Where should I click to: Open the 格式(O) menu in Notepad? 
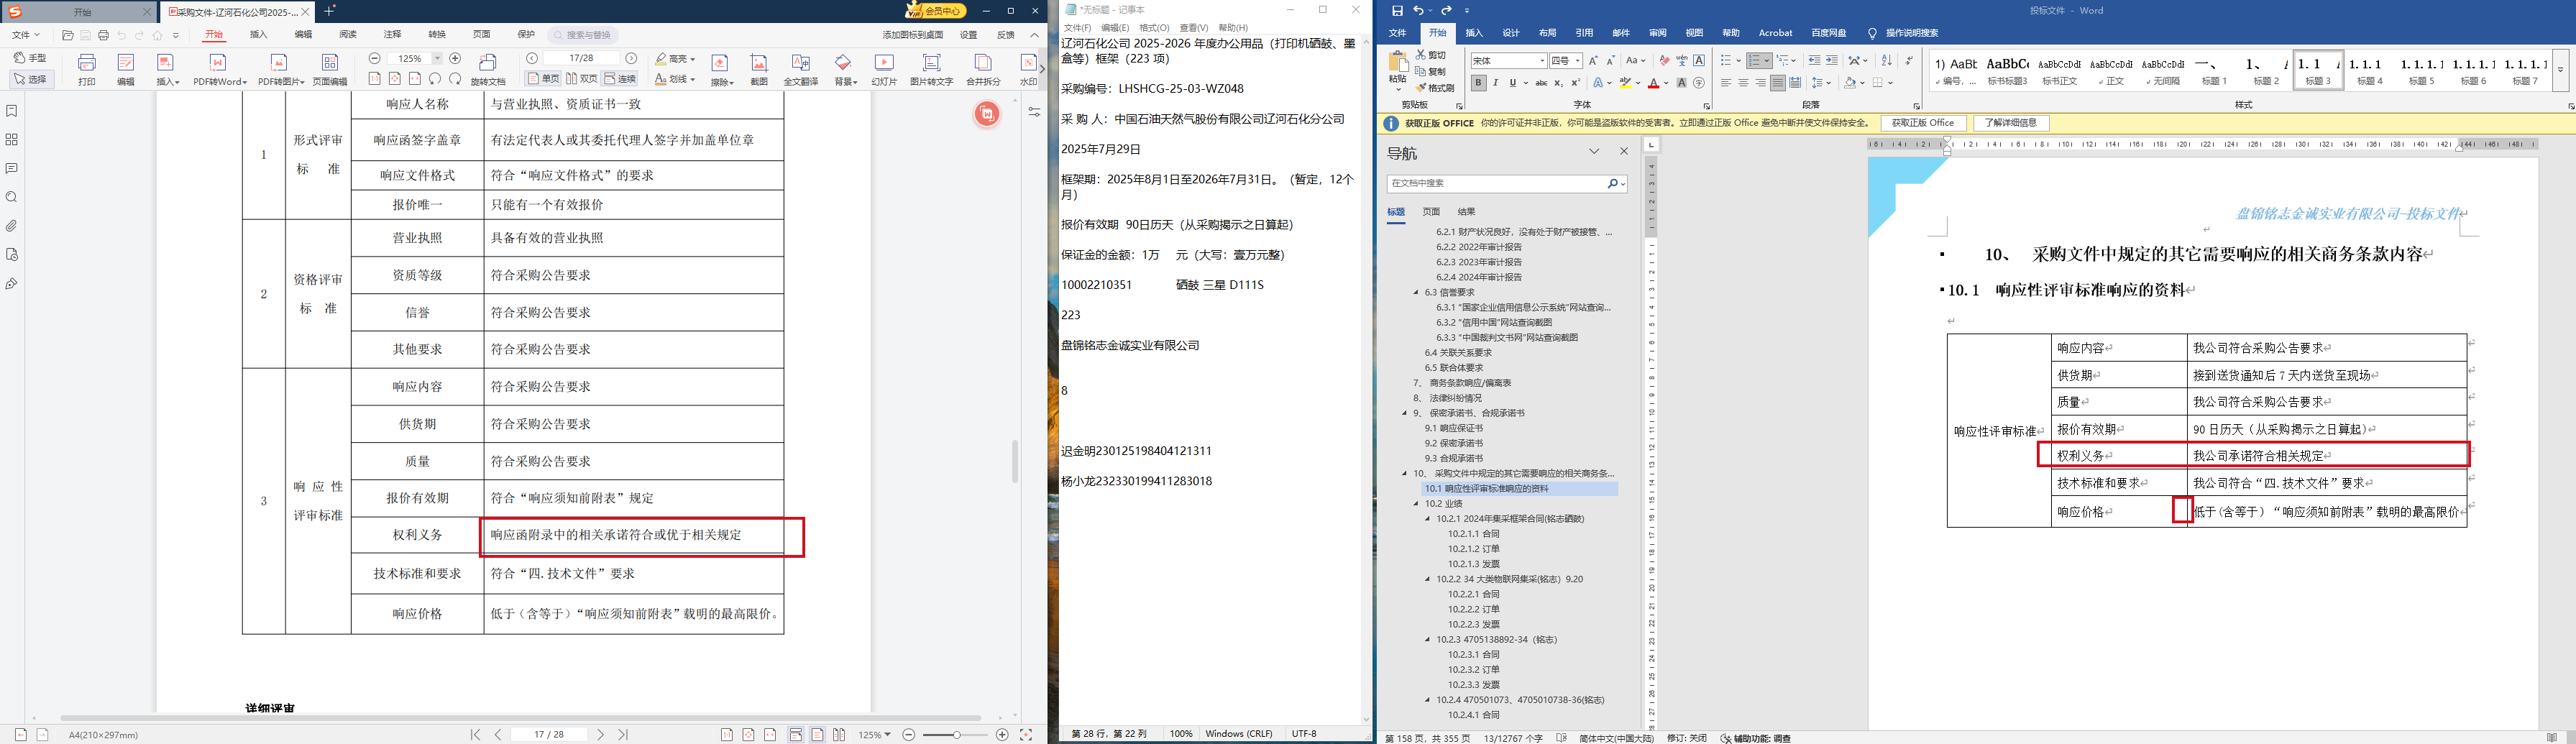click(1154, 28)
